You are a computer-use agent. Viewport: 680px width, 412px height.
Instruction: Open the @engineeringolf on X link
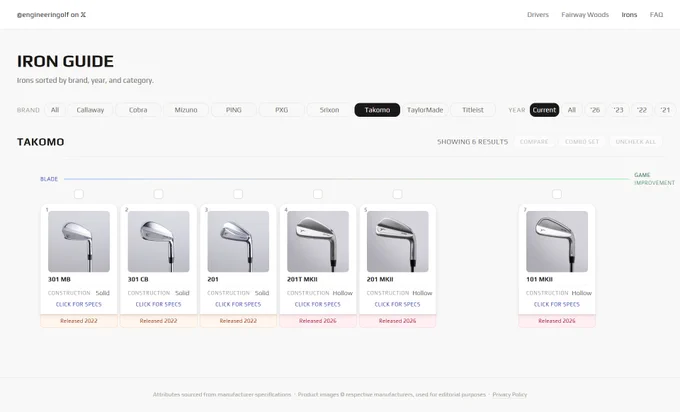click(x=51, y=15)
